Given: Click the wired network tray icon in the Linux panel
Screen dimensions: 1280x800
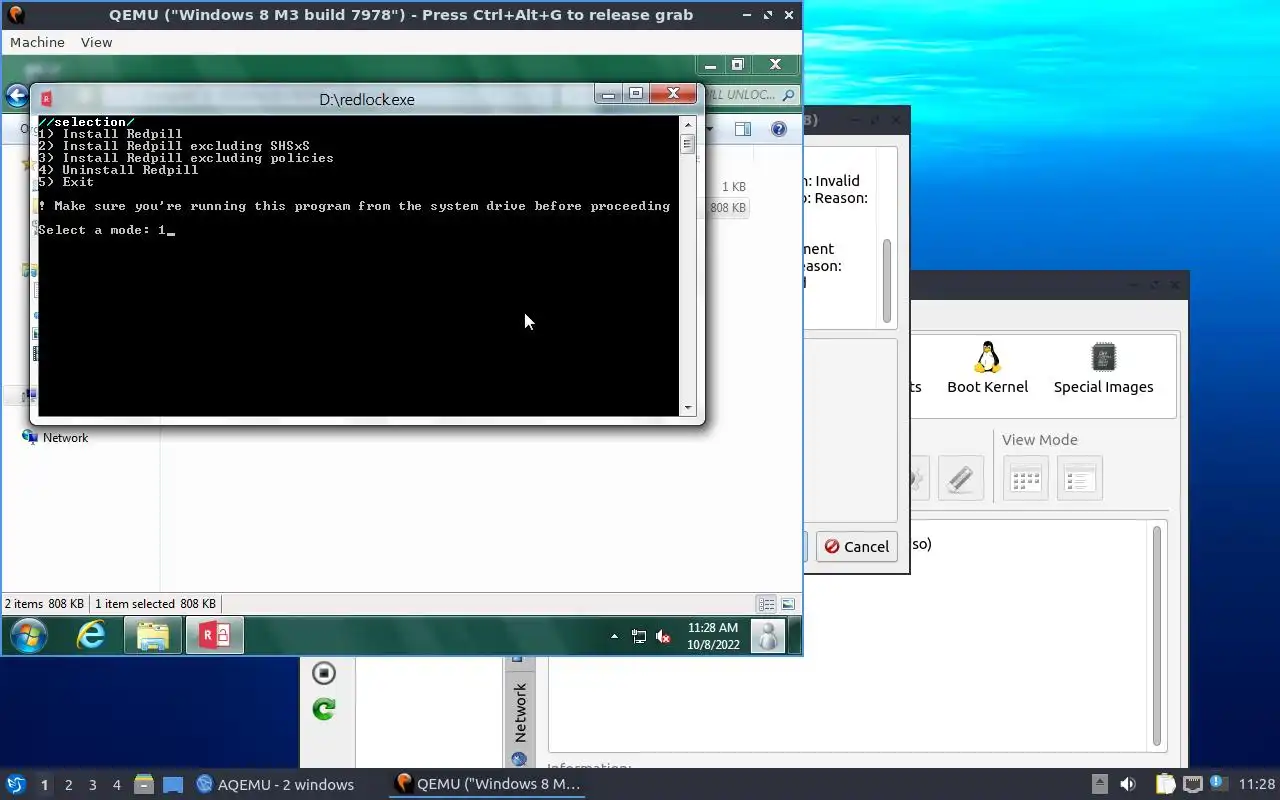Looking at the screenshot, I should click(x=1193, y=784).
